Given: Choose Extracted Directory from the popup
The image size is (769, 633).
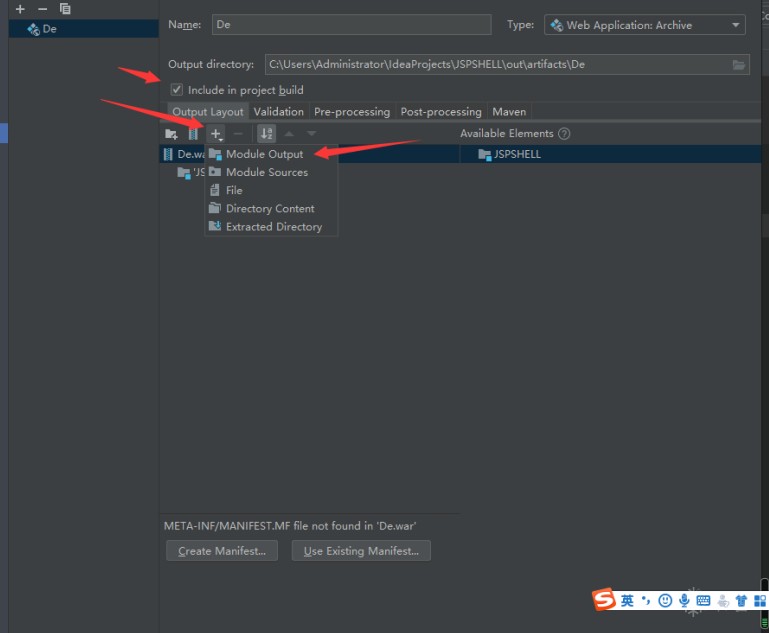Looking at the screenshot, I should pyautogui.click(x=271, y=227).
